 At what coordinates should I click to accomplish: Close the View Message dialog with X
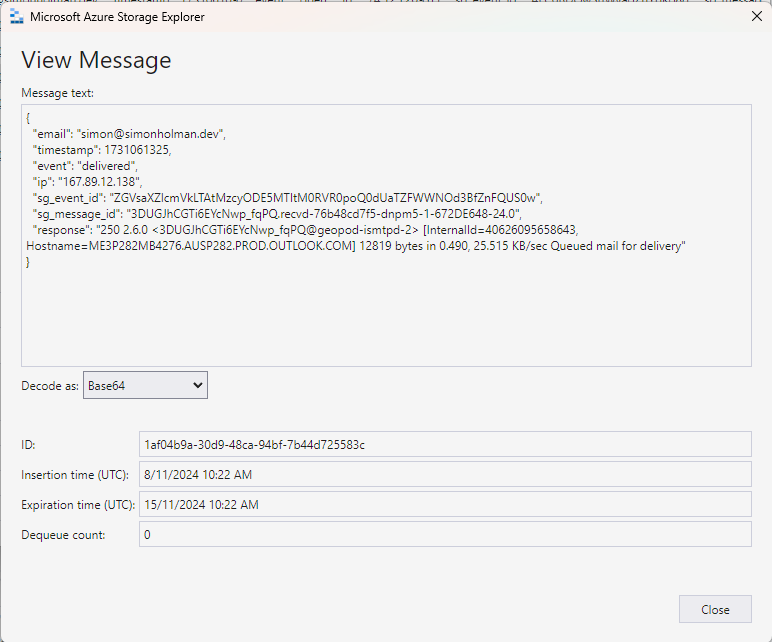pyautogui.click(x=757, y=16)
